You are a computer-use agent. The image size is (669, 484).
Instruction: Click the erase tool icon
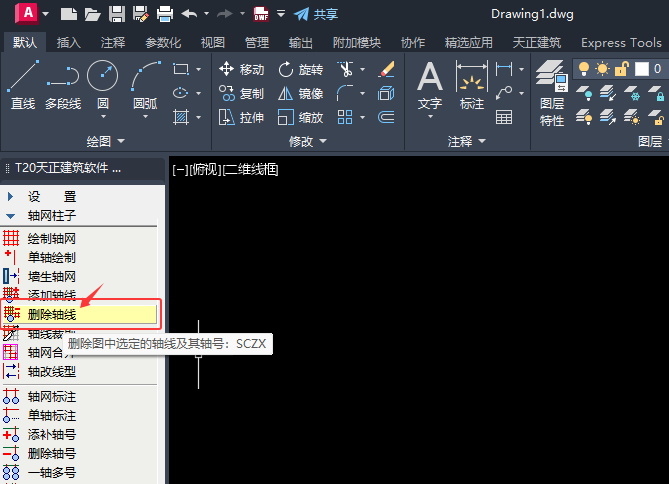pos(386,69)
